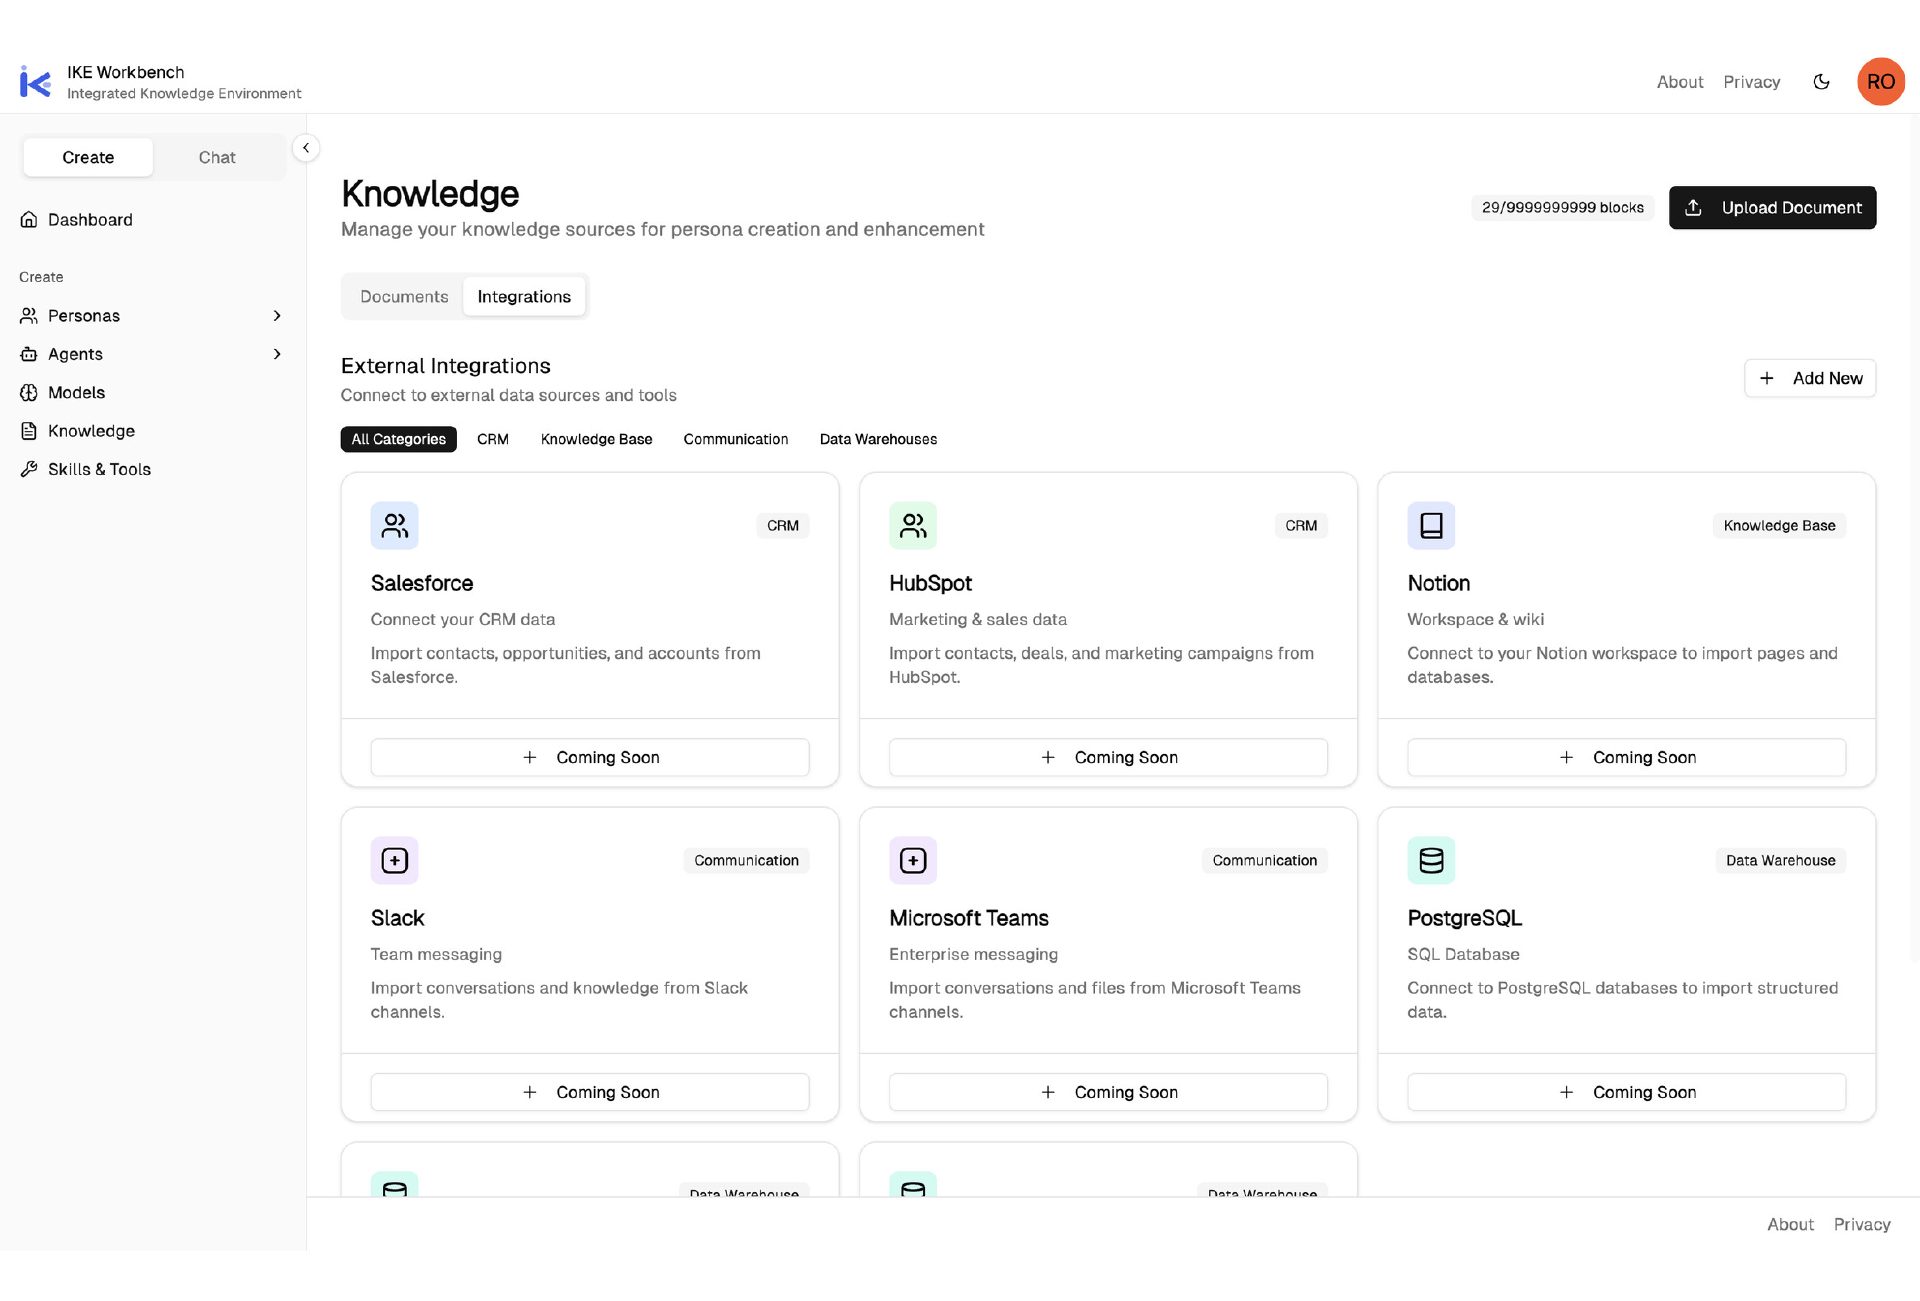
Task: Filter by All Categories
Action: 399,439
